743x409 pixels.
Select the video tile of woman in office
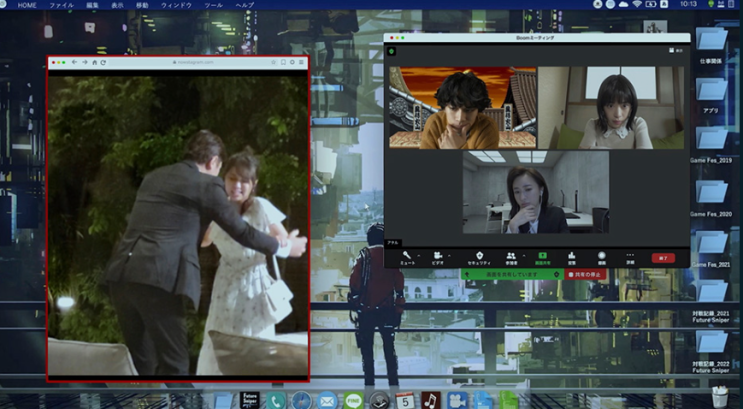[536, 192]
